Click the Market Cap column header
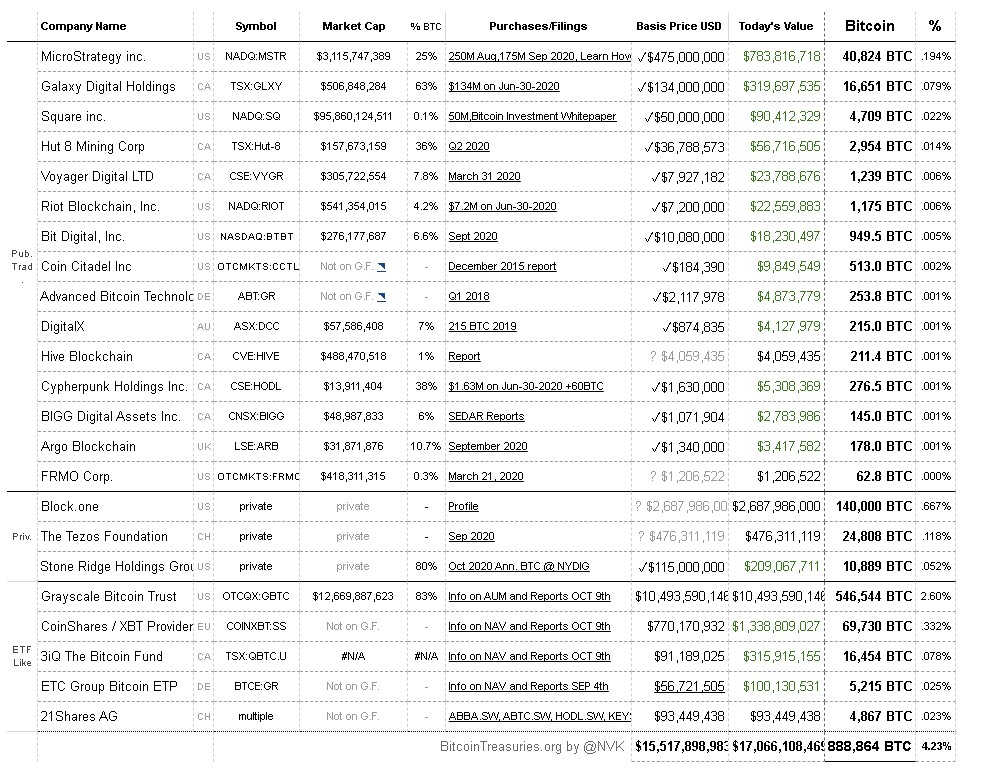This screenshot has height=773, width=988. pyautogui.click(x=353, y=26)
